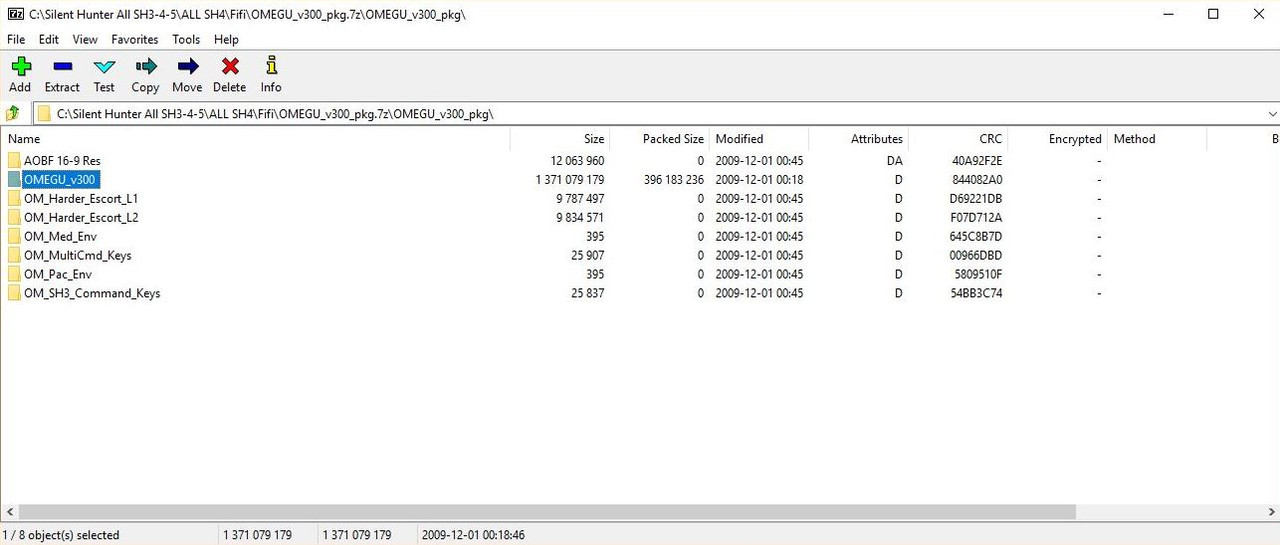Select the OM_Harder_Escort_L1 name text

[x=81, y=199]
